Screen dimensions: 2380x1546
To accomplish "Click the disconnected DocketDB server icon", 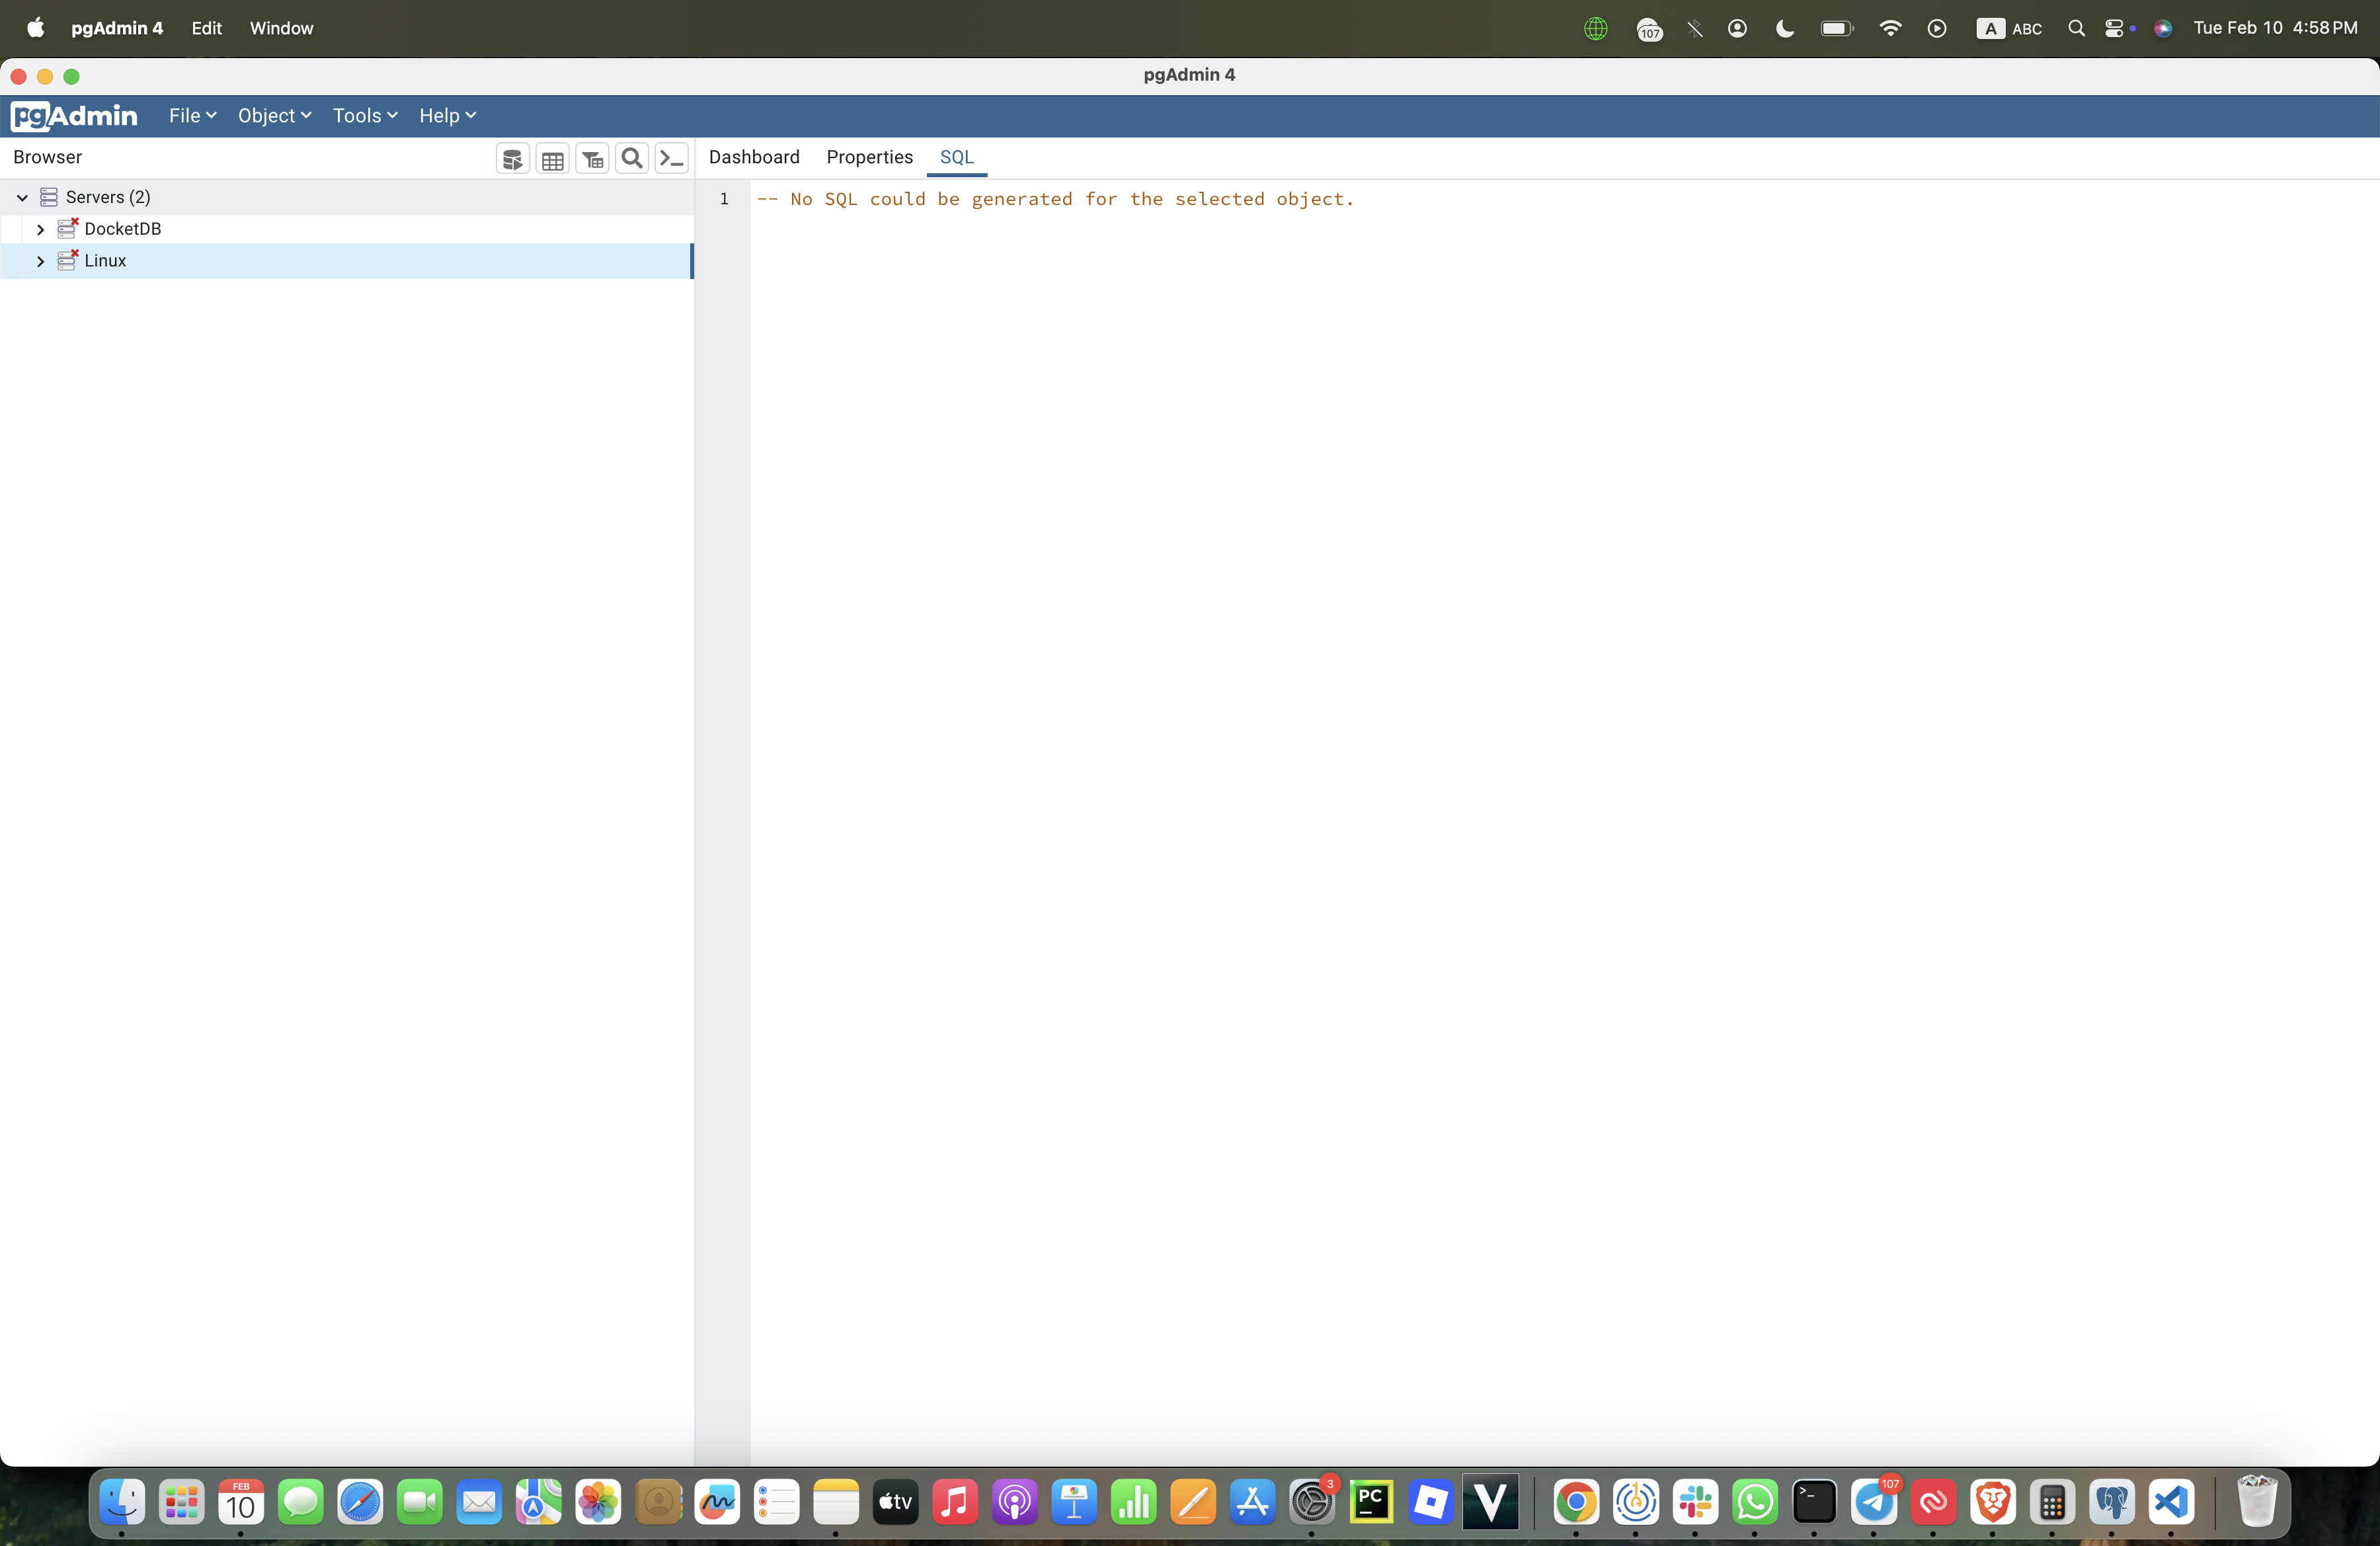I will [x=67, y=229].
